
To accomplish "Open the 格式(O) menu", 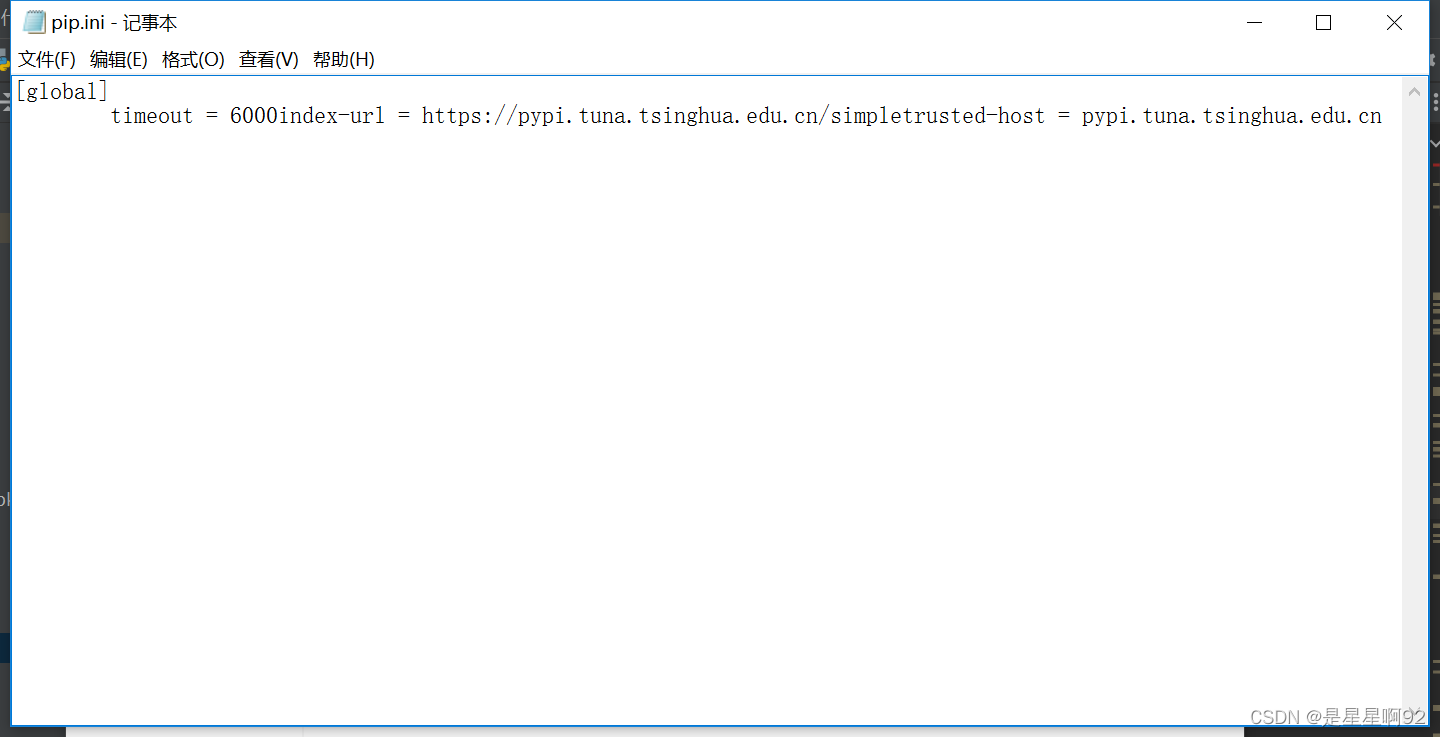I will 193,60.
